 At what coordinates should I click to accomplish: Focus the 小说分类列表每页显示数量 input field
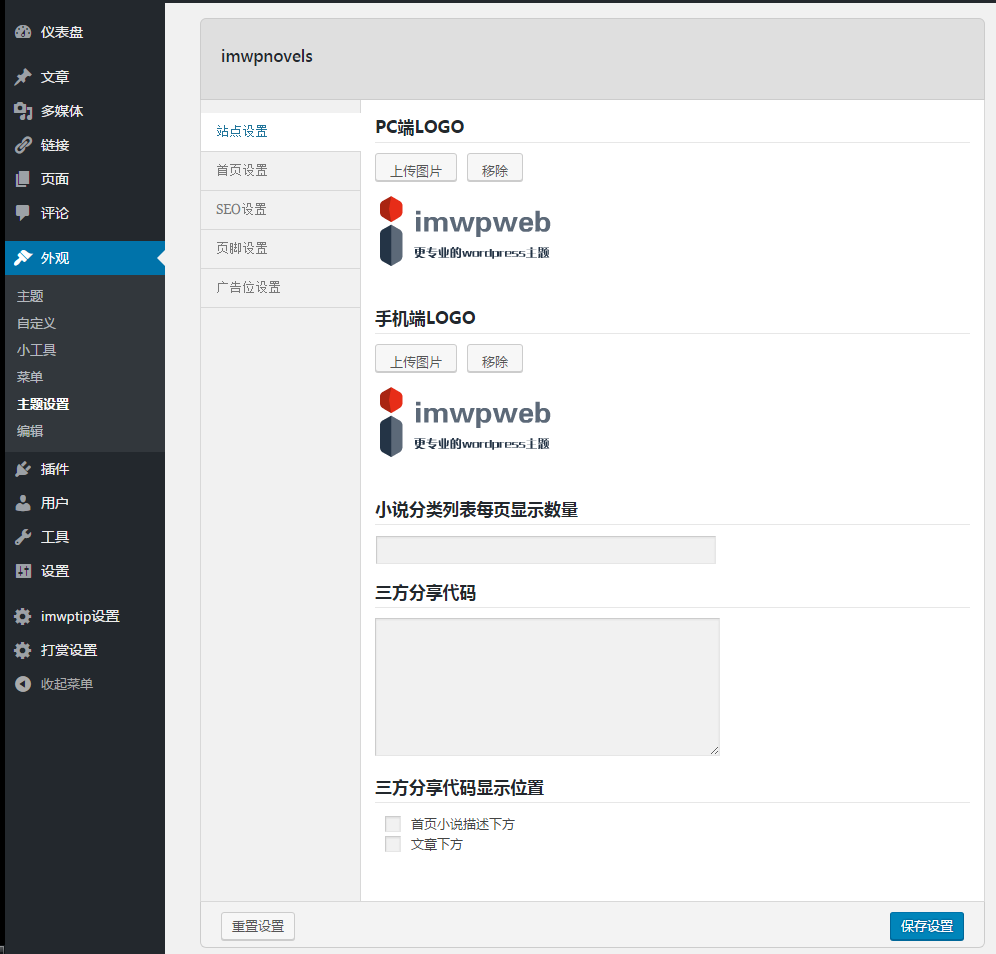pyautogui.click(x=546, y=550)
